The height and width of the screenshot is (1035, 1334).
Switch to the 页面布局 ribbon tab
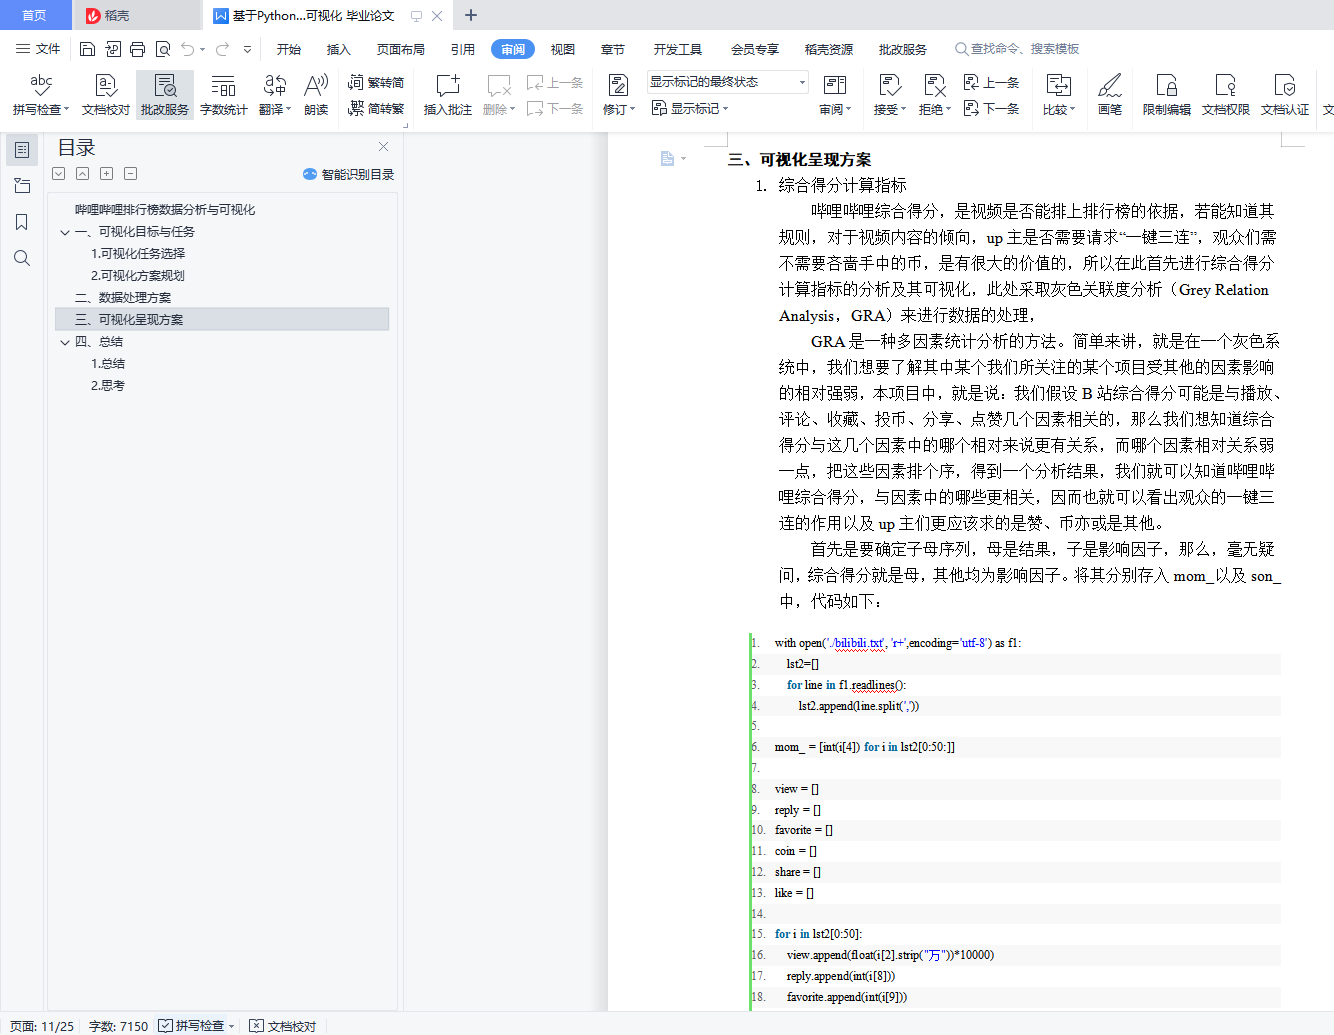(401, 49)
